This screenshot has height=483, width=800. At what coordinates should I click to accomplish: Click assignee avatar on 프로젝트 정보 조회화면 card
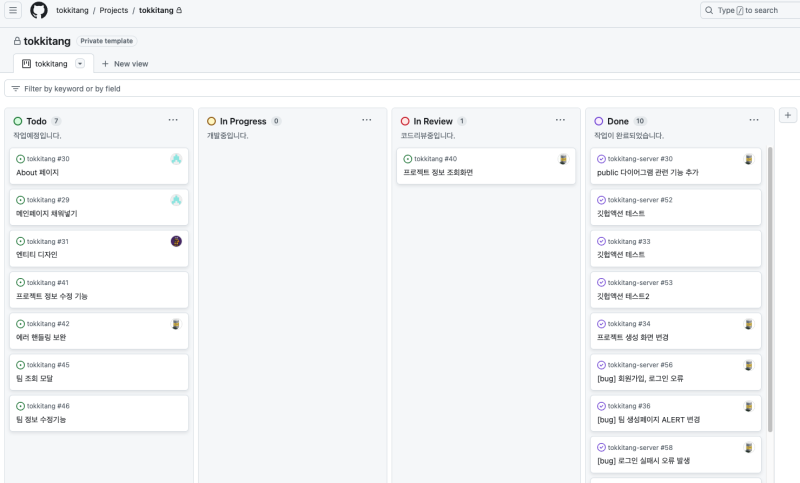pyautogui.click(x=563, y=159)
